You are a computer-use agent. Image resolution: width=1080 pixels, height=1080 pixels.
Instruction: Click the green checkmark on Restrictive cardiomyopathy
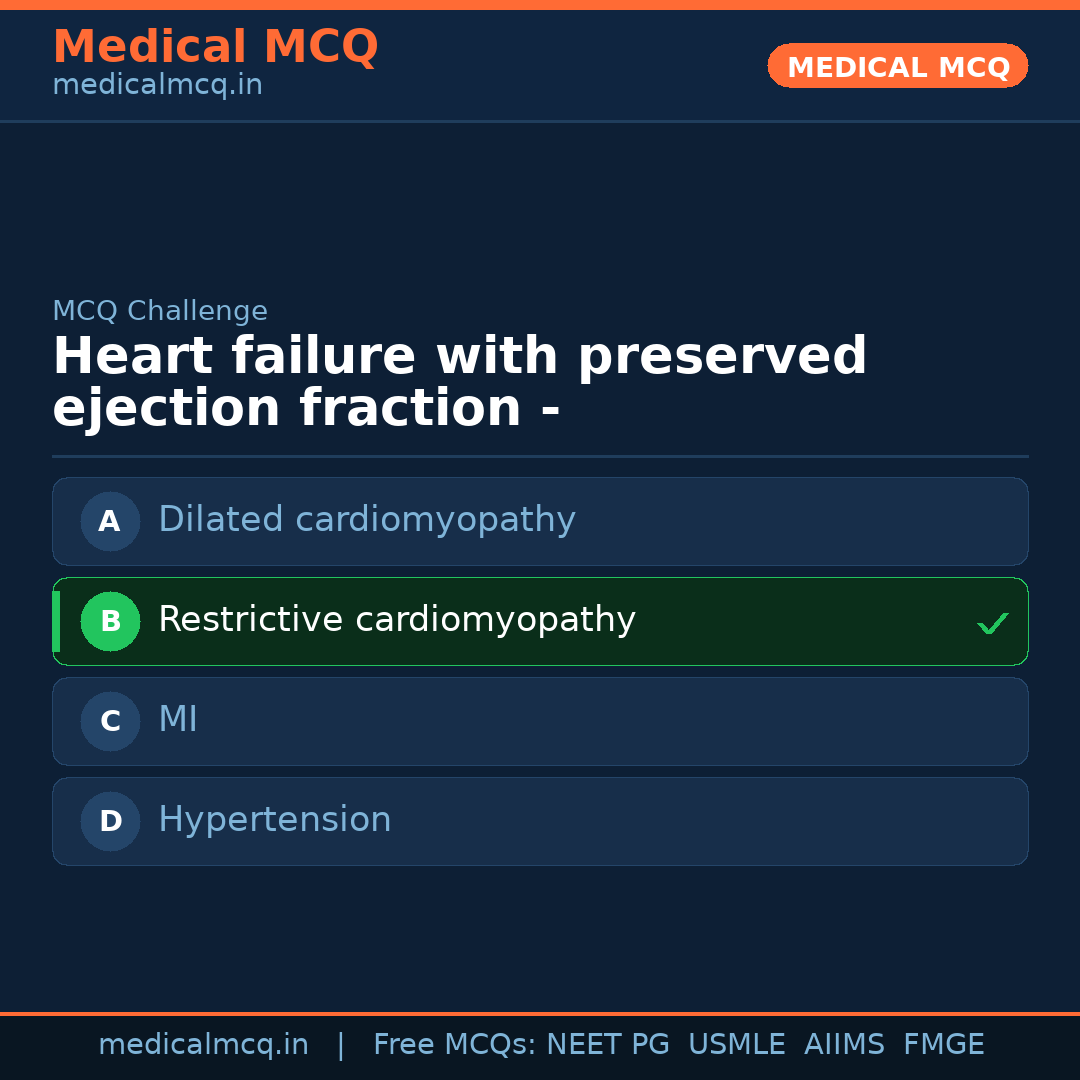click(x=993, y=622)
